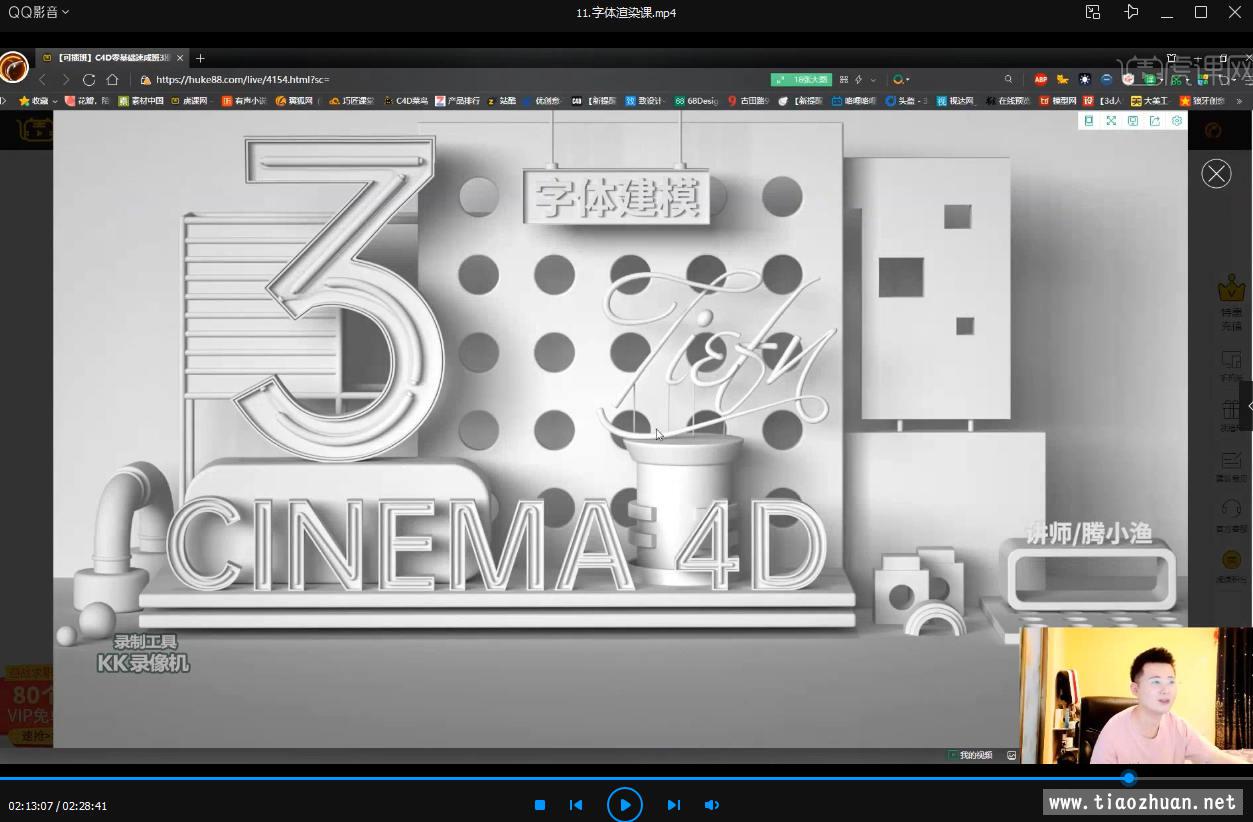Open the 致设计 bookmark
The width and height of the screenshot is (1253, 822).
pos(645,101)
